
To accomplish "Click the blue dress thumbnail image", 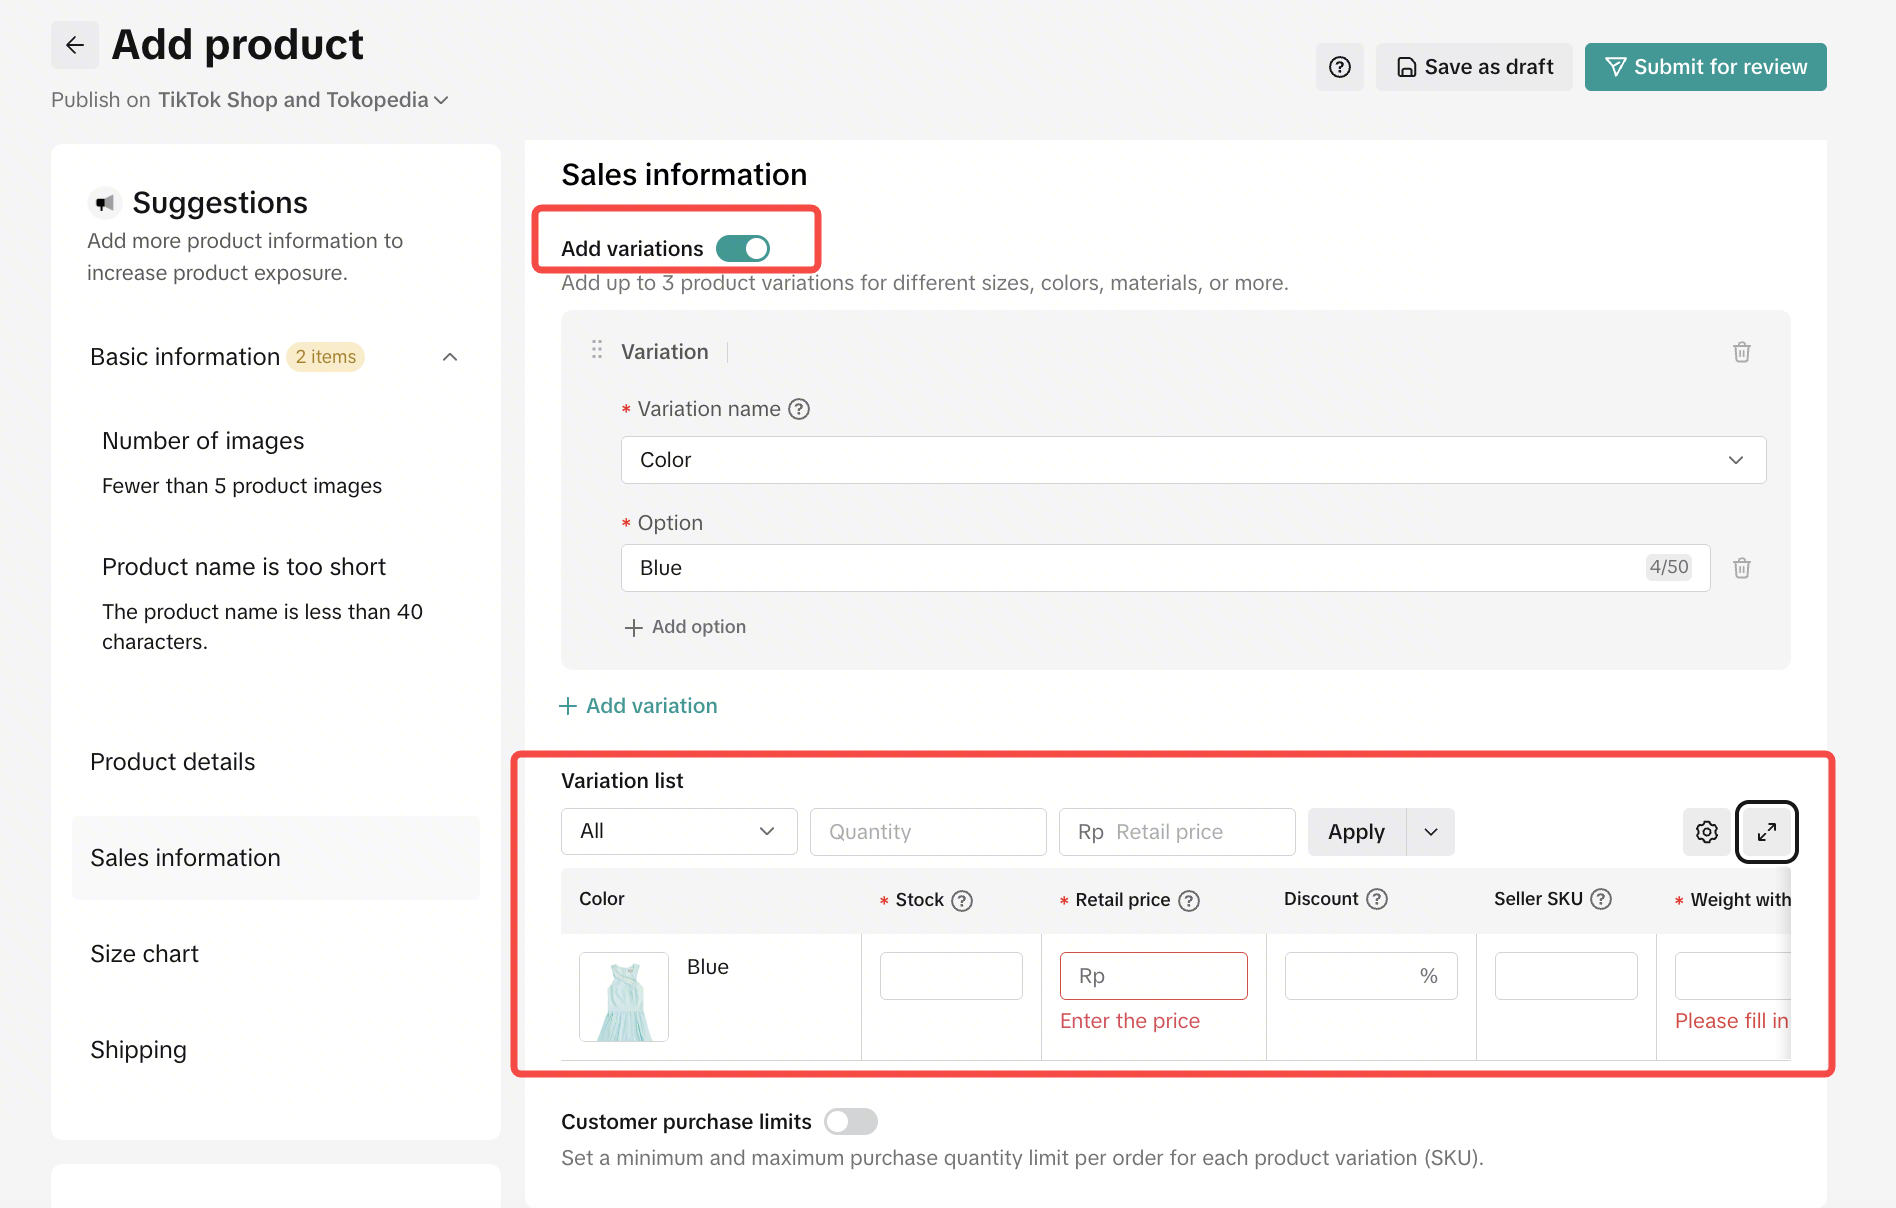I will (x=624, y=997).
